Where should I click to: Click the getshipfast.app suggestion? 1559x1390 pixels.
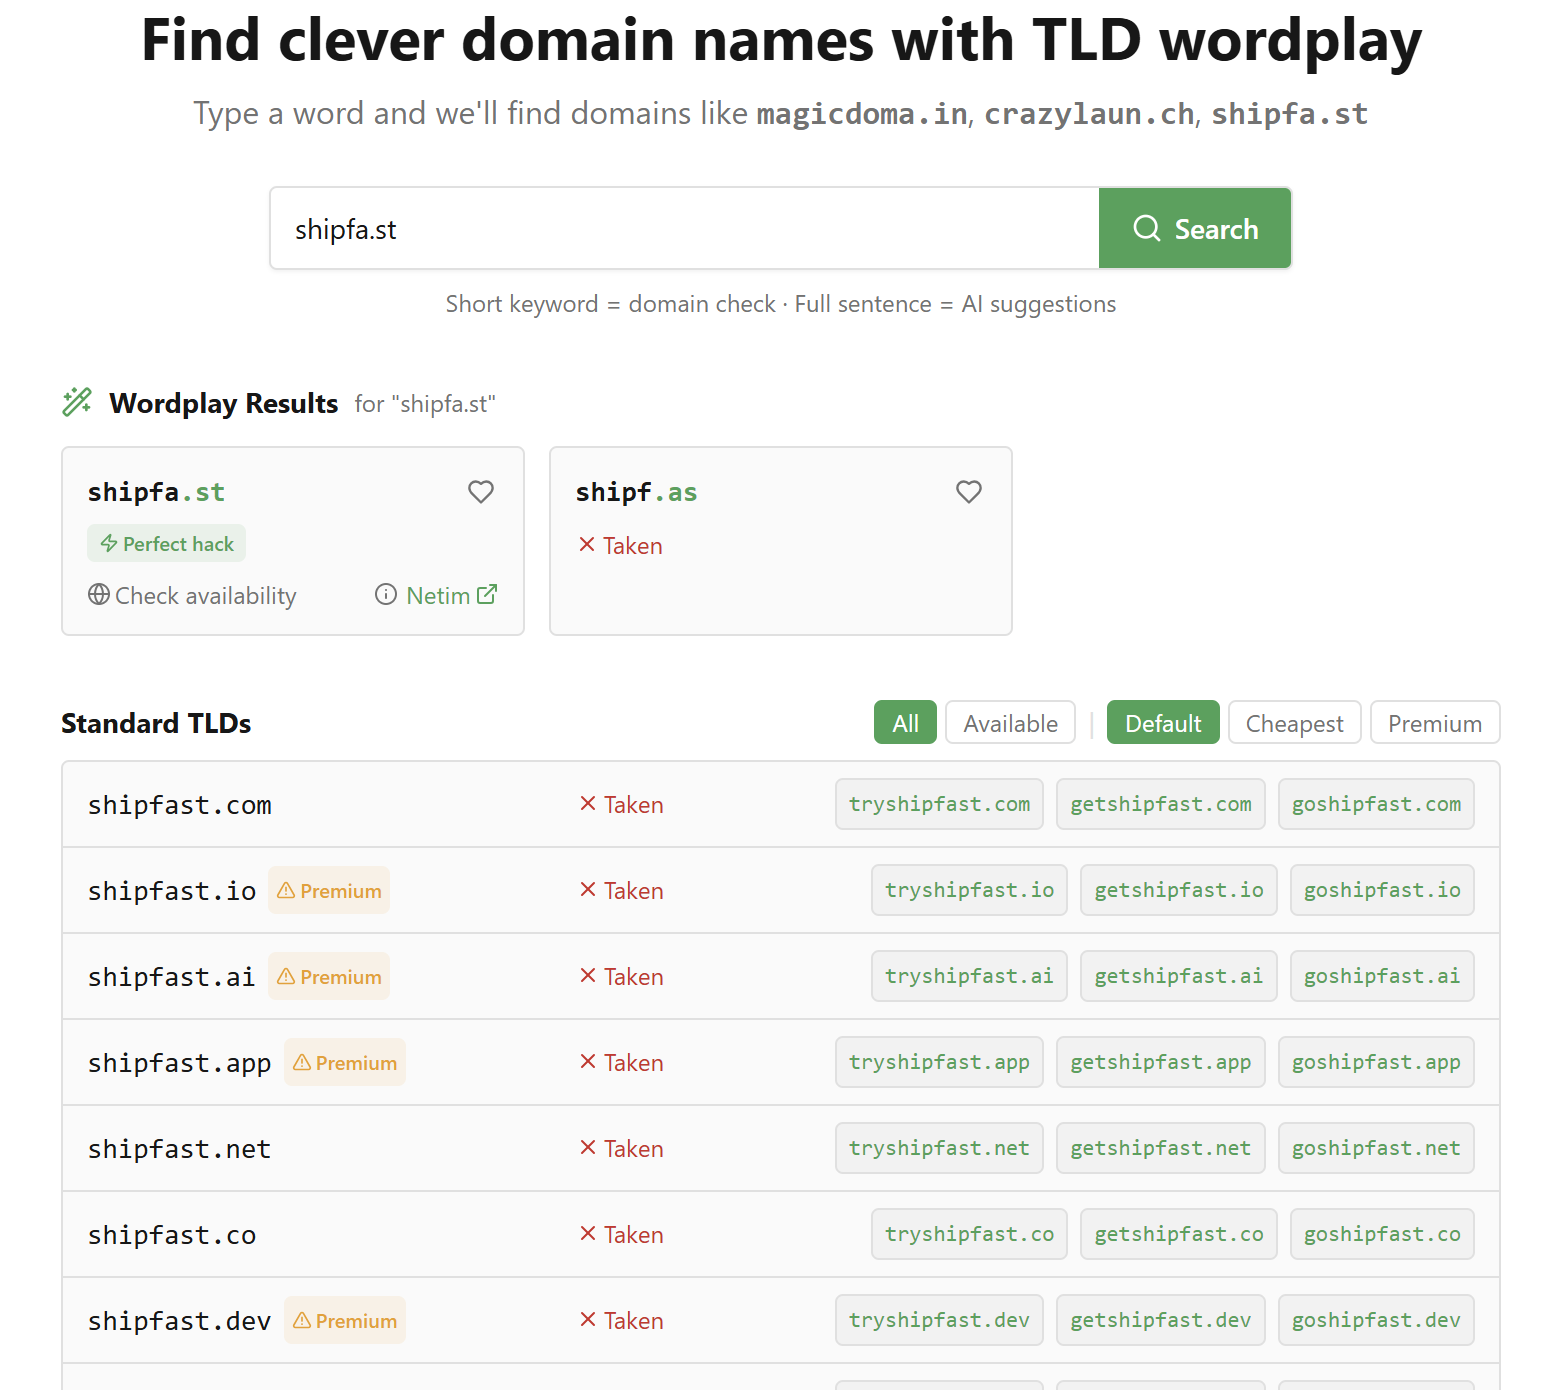tap(1161, 1062)
